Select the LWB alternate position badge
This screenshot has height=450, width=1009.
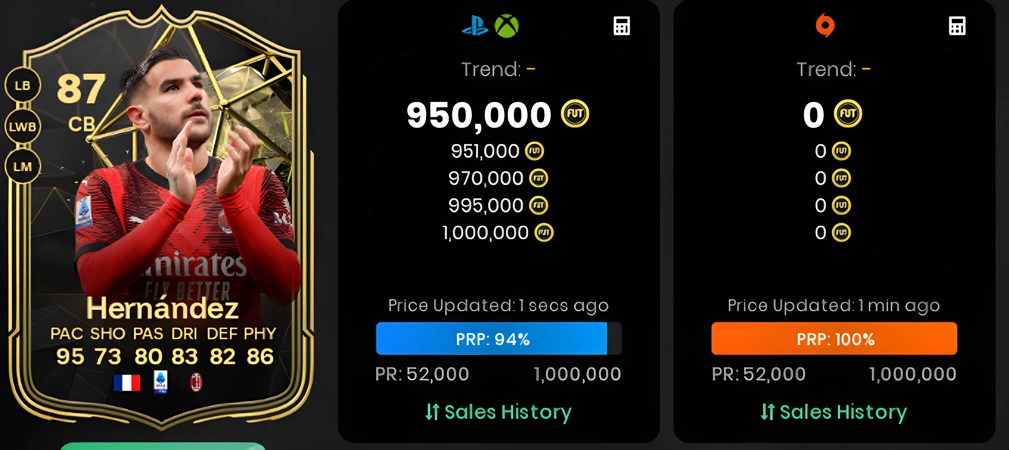point(23,126)
